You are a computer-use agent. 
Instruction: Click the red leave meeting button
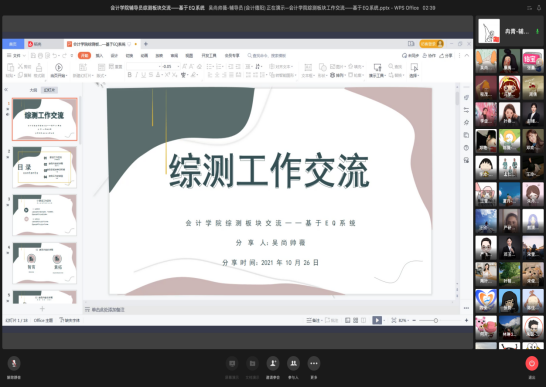(x=532, y=364)
